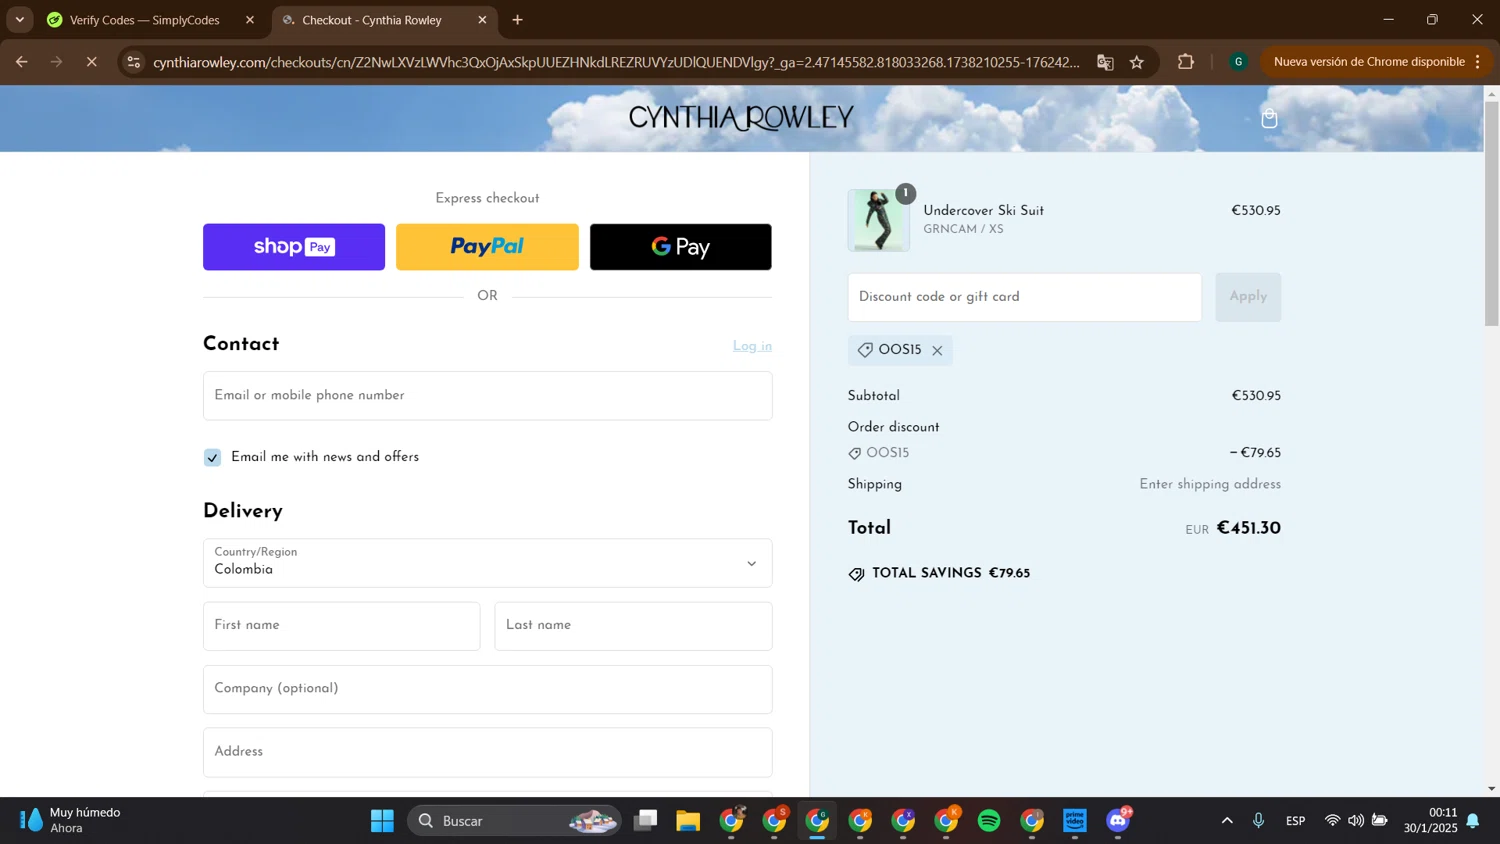1500x844 pixels.
Task: Click the Last name field
Action: click(633, 626)
